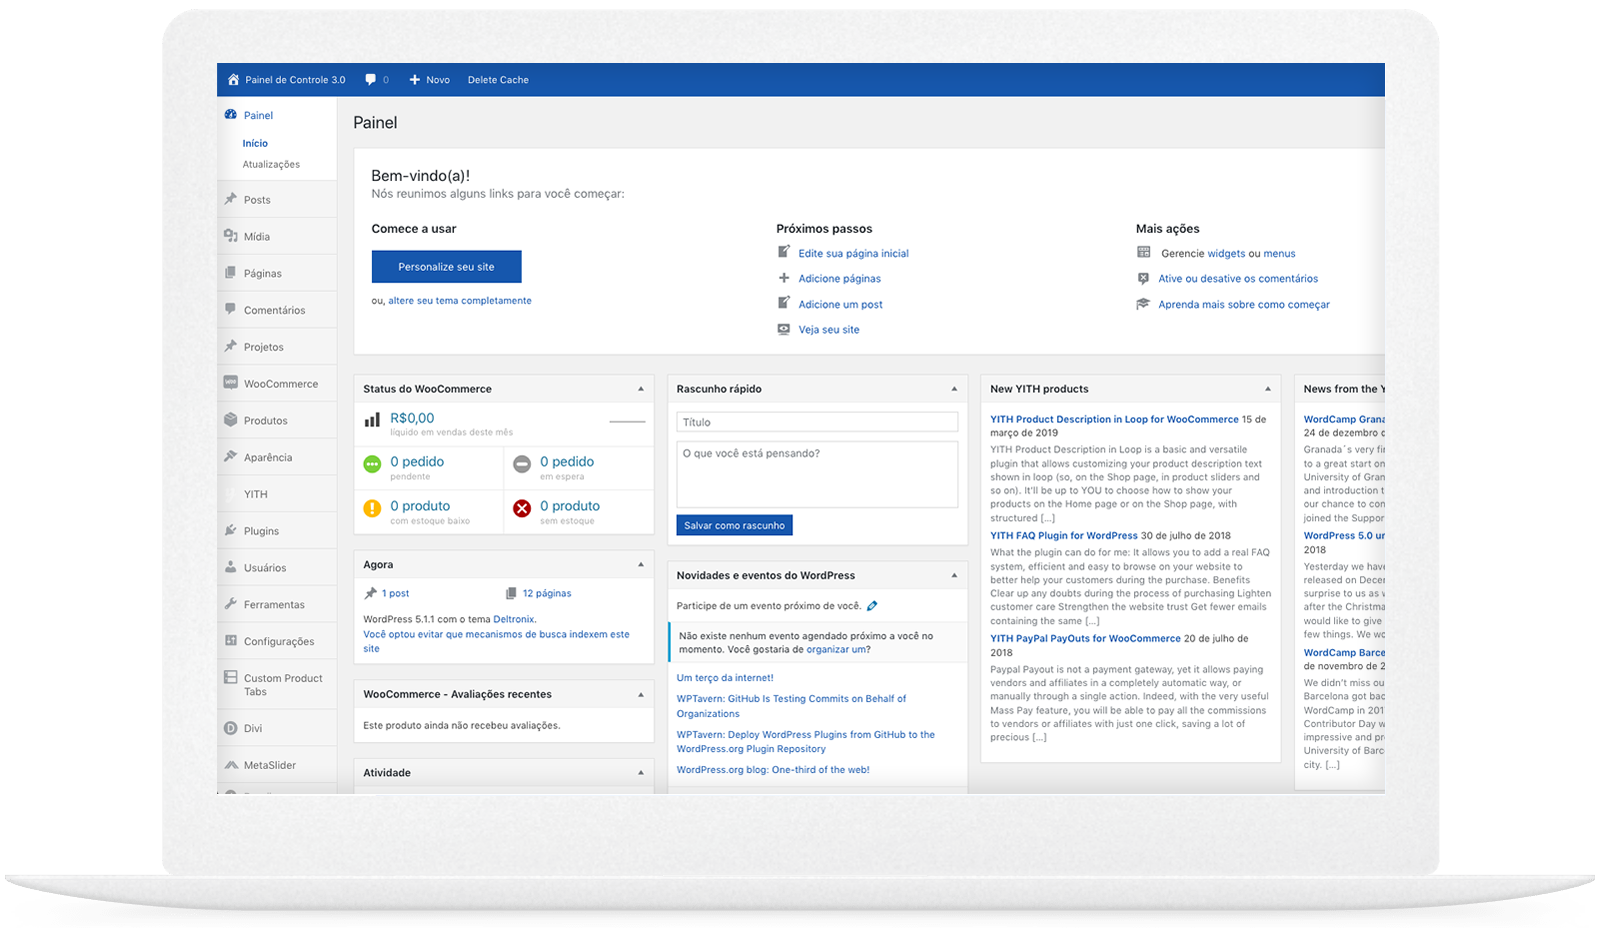Collapse the Status do WooCommerce panel
Screen dimensions: 1600x938
coord(641,389)
